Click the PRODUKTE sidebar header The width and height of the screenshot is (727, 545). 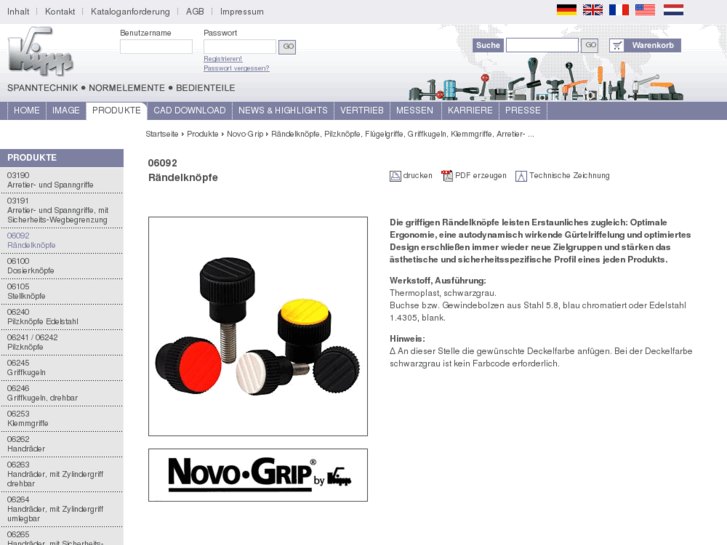coord(62,158)
